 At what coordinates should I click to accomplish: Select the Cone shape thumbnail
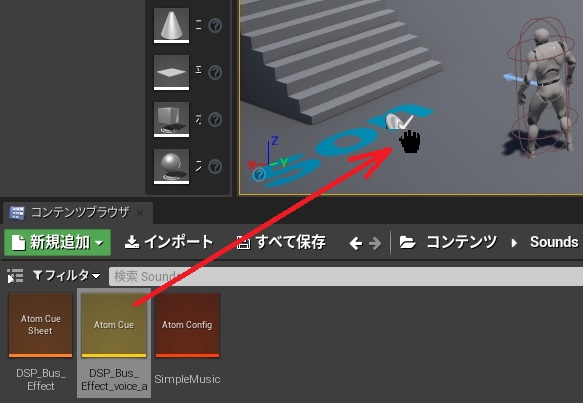point(171,25)
